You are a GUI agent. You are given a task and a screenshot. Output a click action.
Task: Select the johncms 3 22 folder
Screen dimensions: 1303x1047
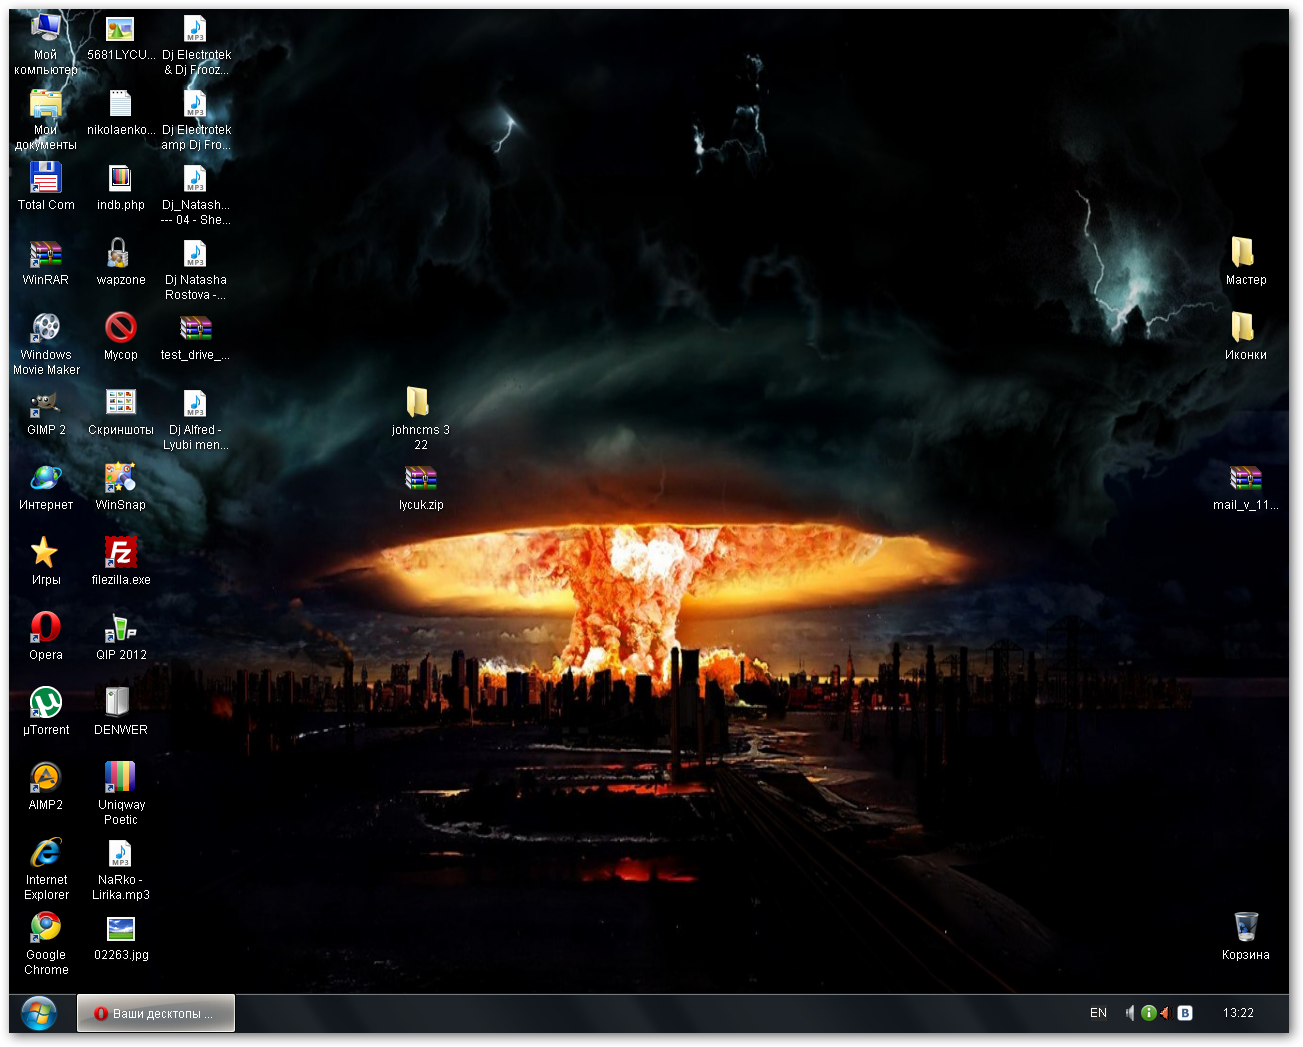(419, 404)
